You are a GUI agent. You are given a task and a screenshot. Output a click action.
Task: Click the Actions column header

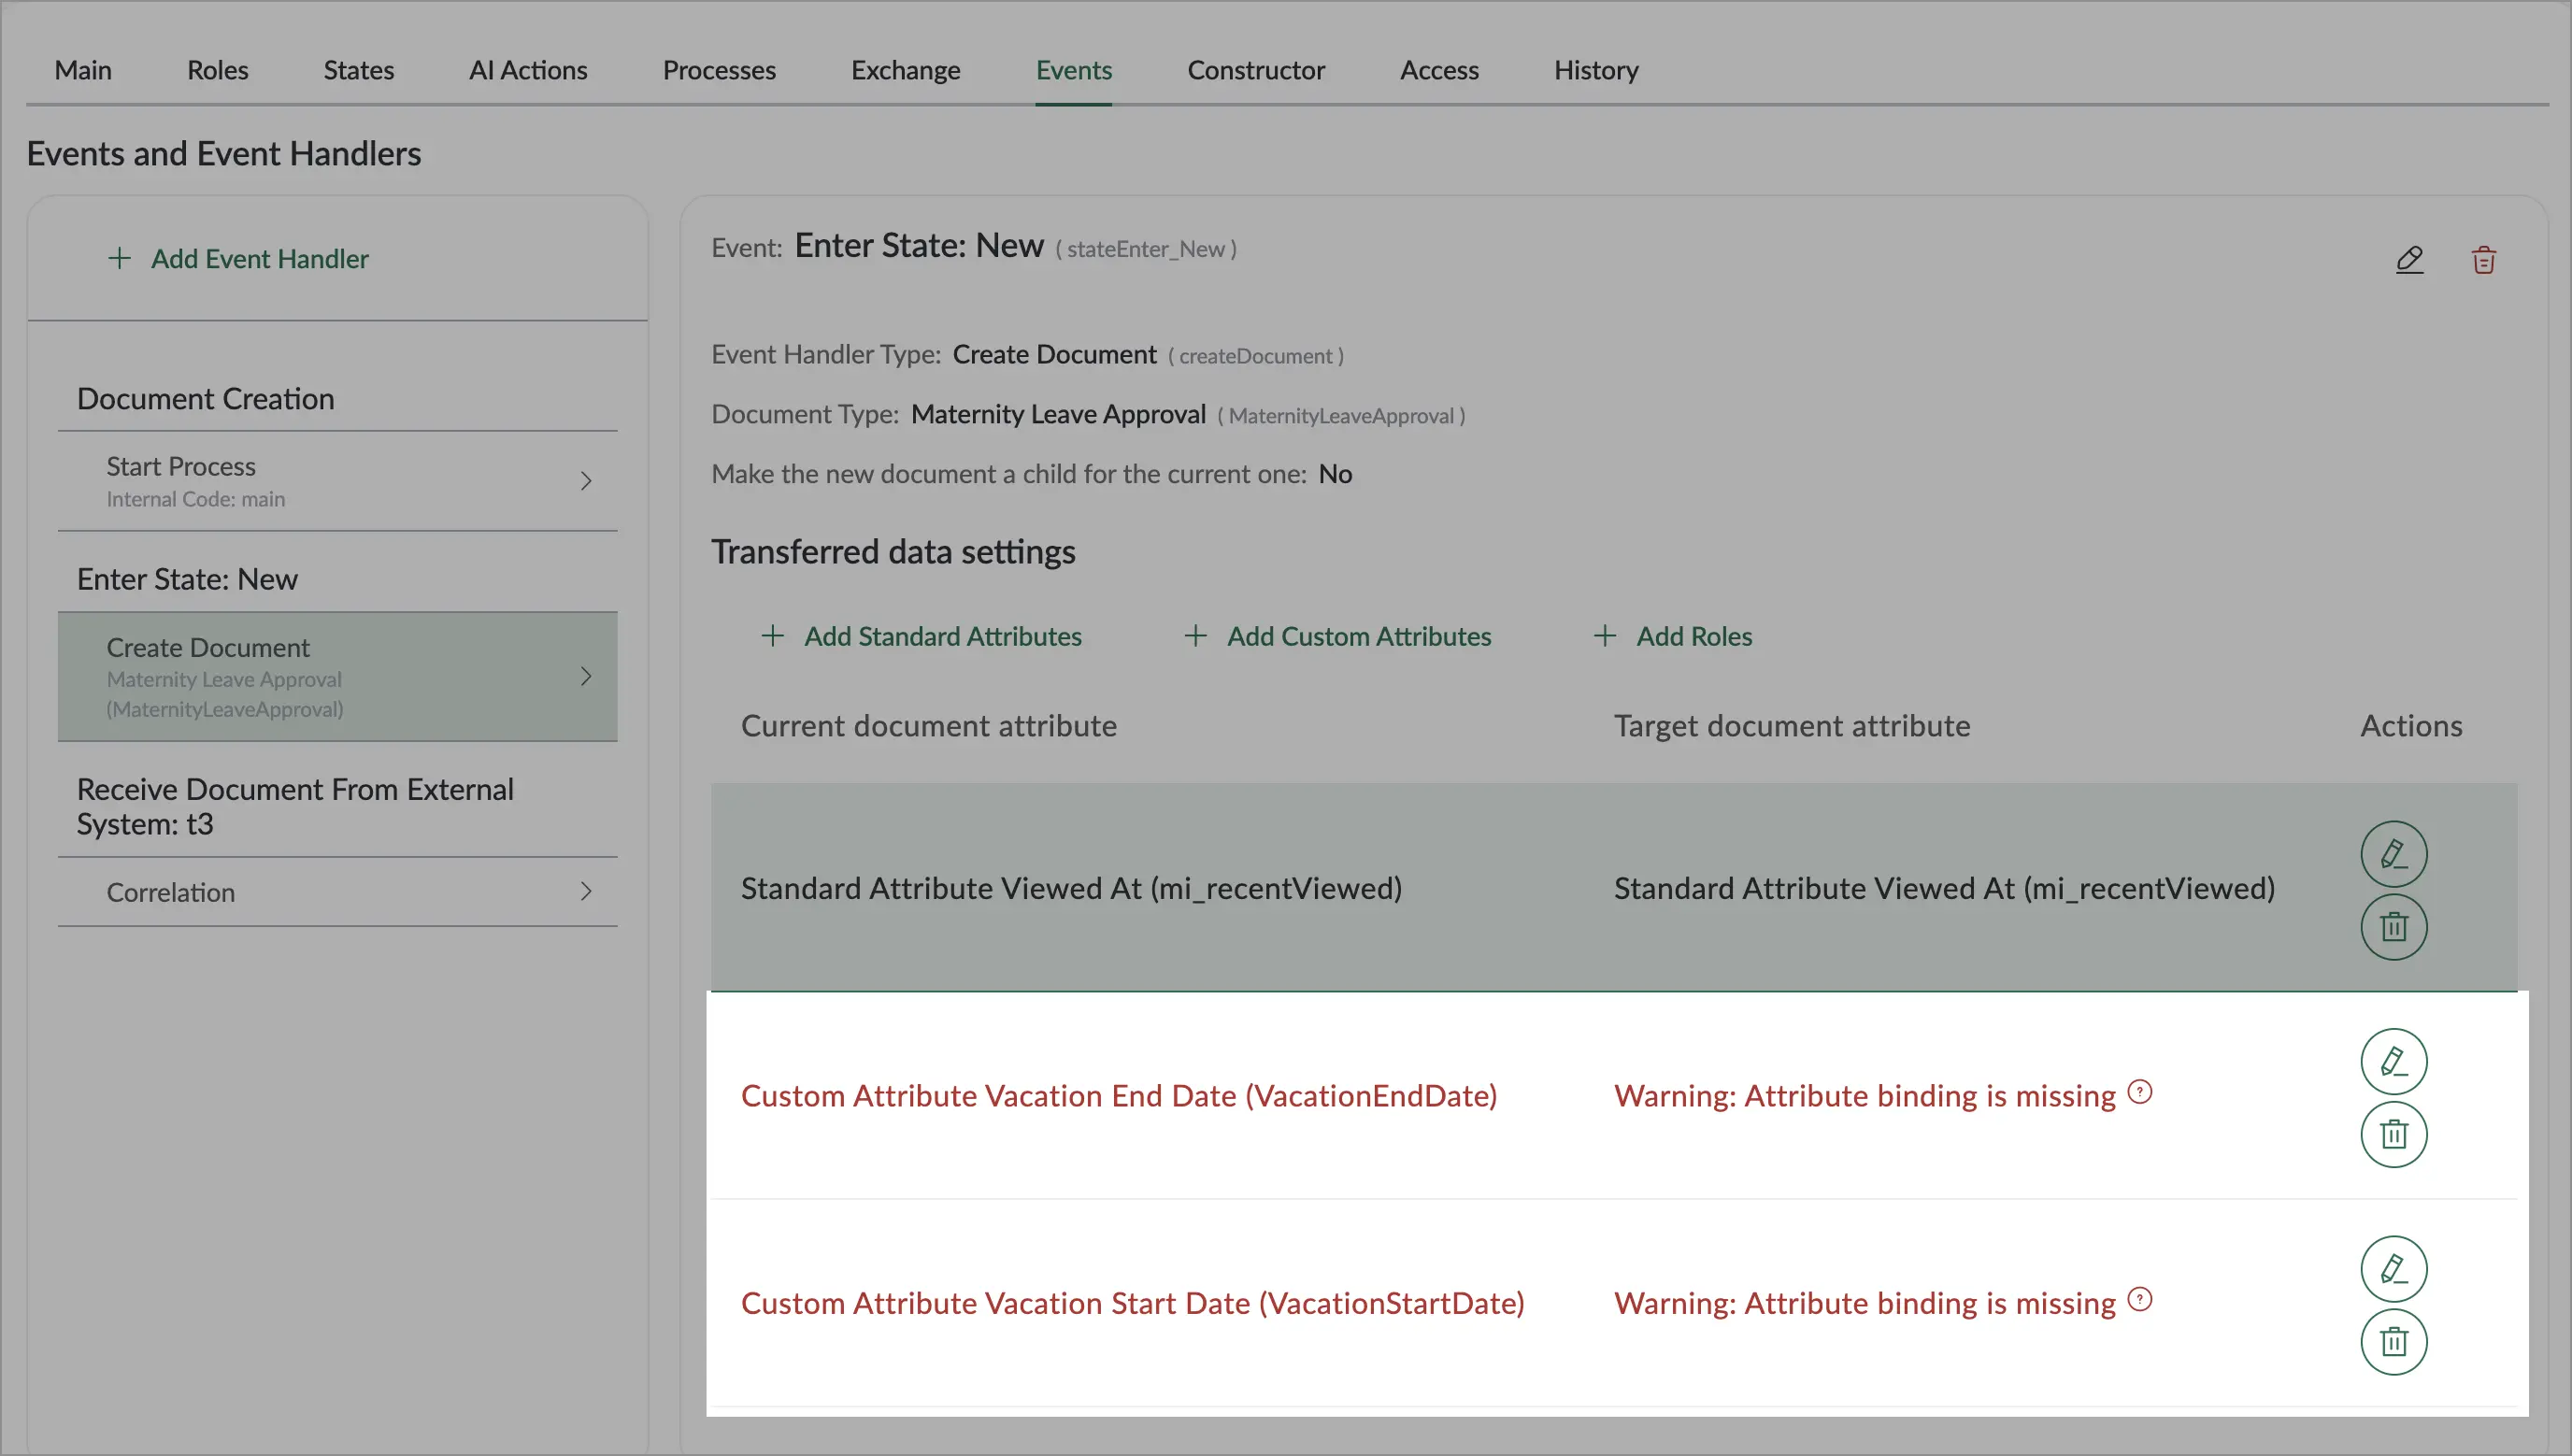point(2411,725)
